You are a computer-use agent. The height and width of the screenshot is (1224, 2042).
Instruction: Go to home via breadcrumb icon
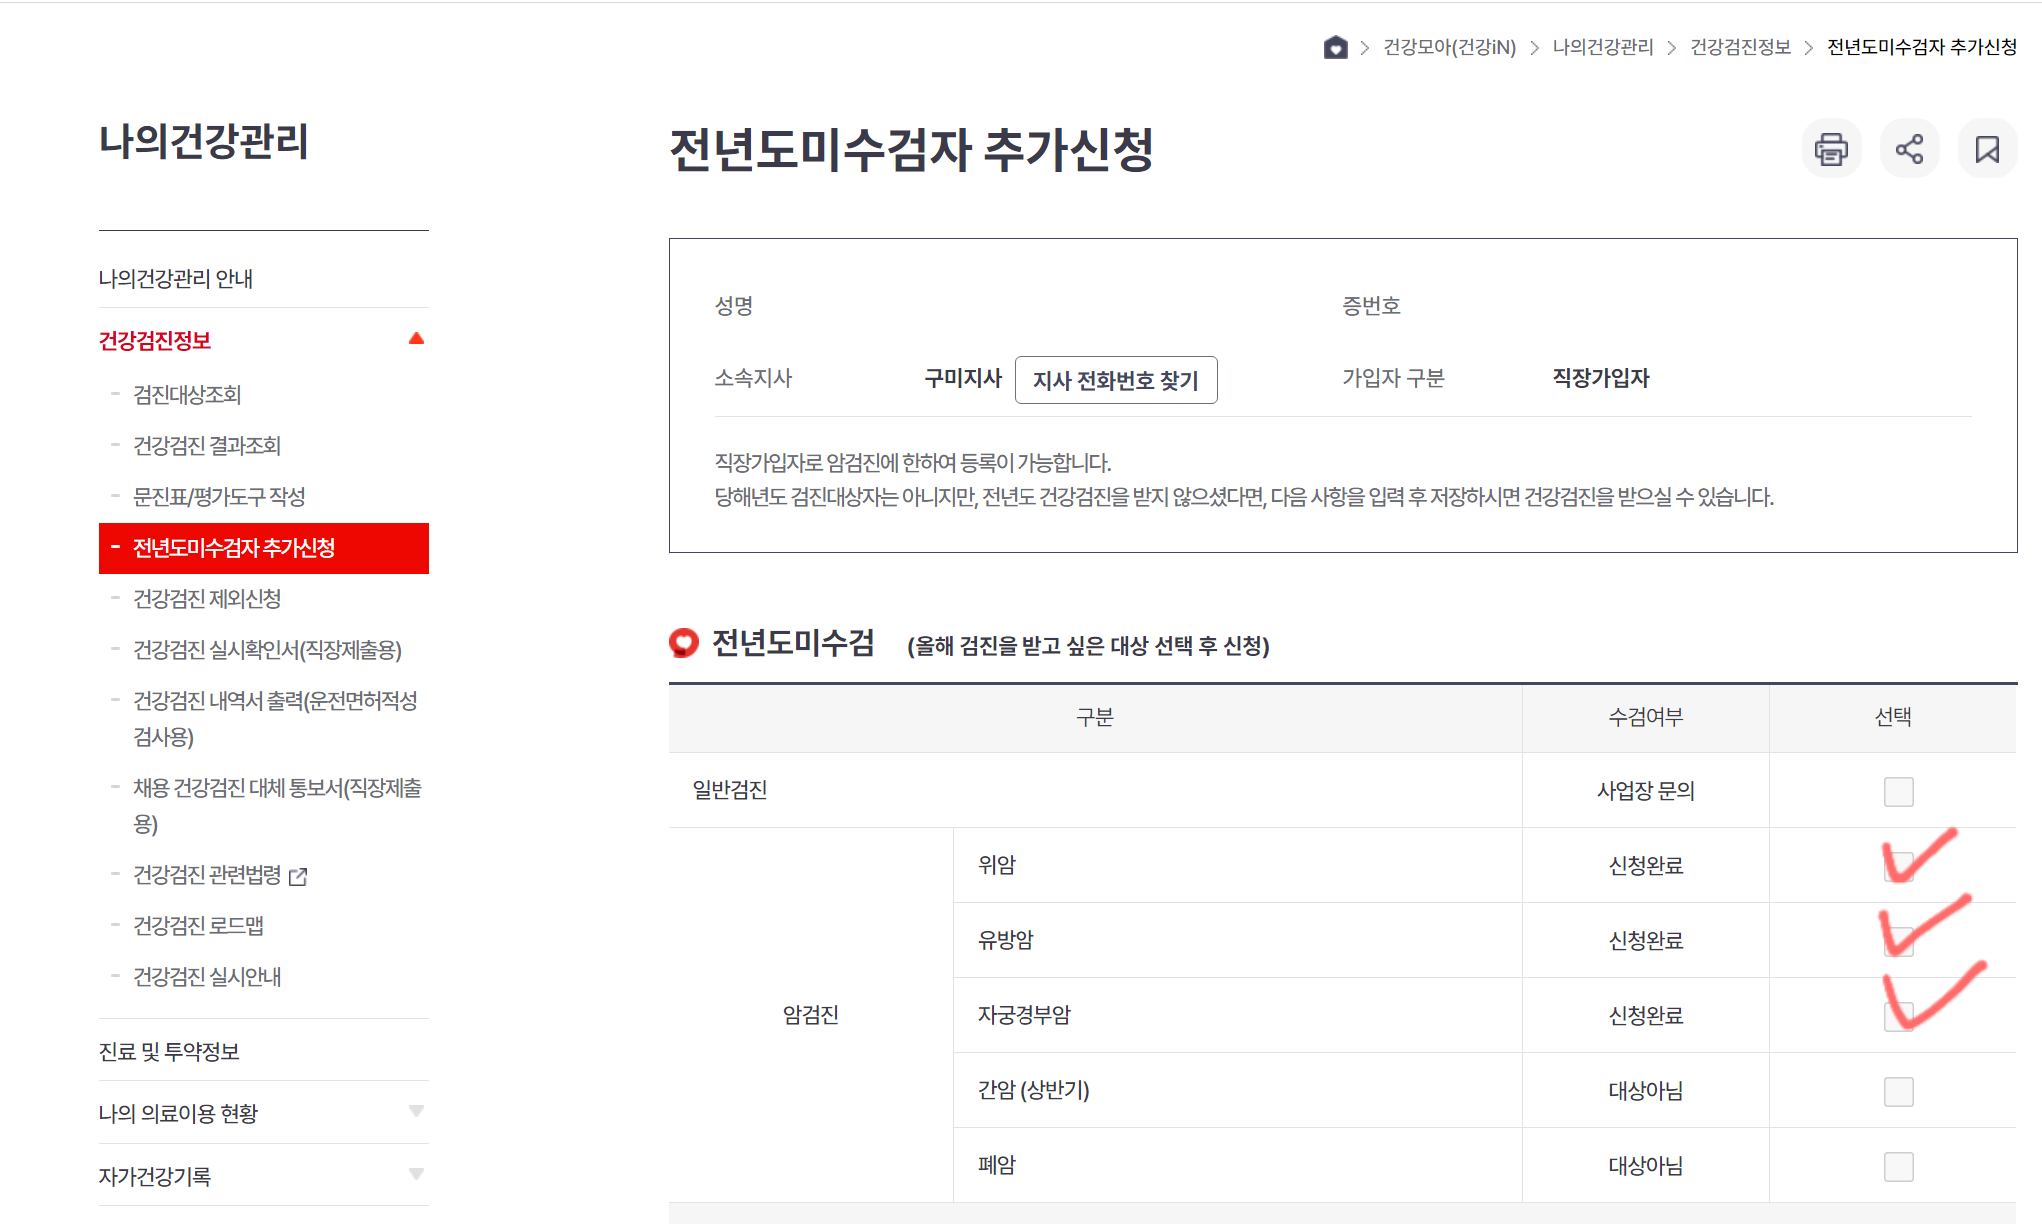[1335, 47]
